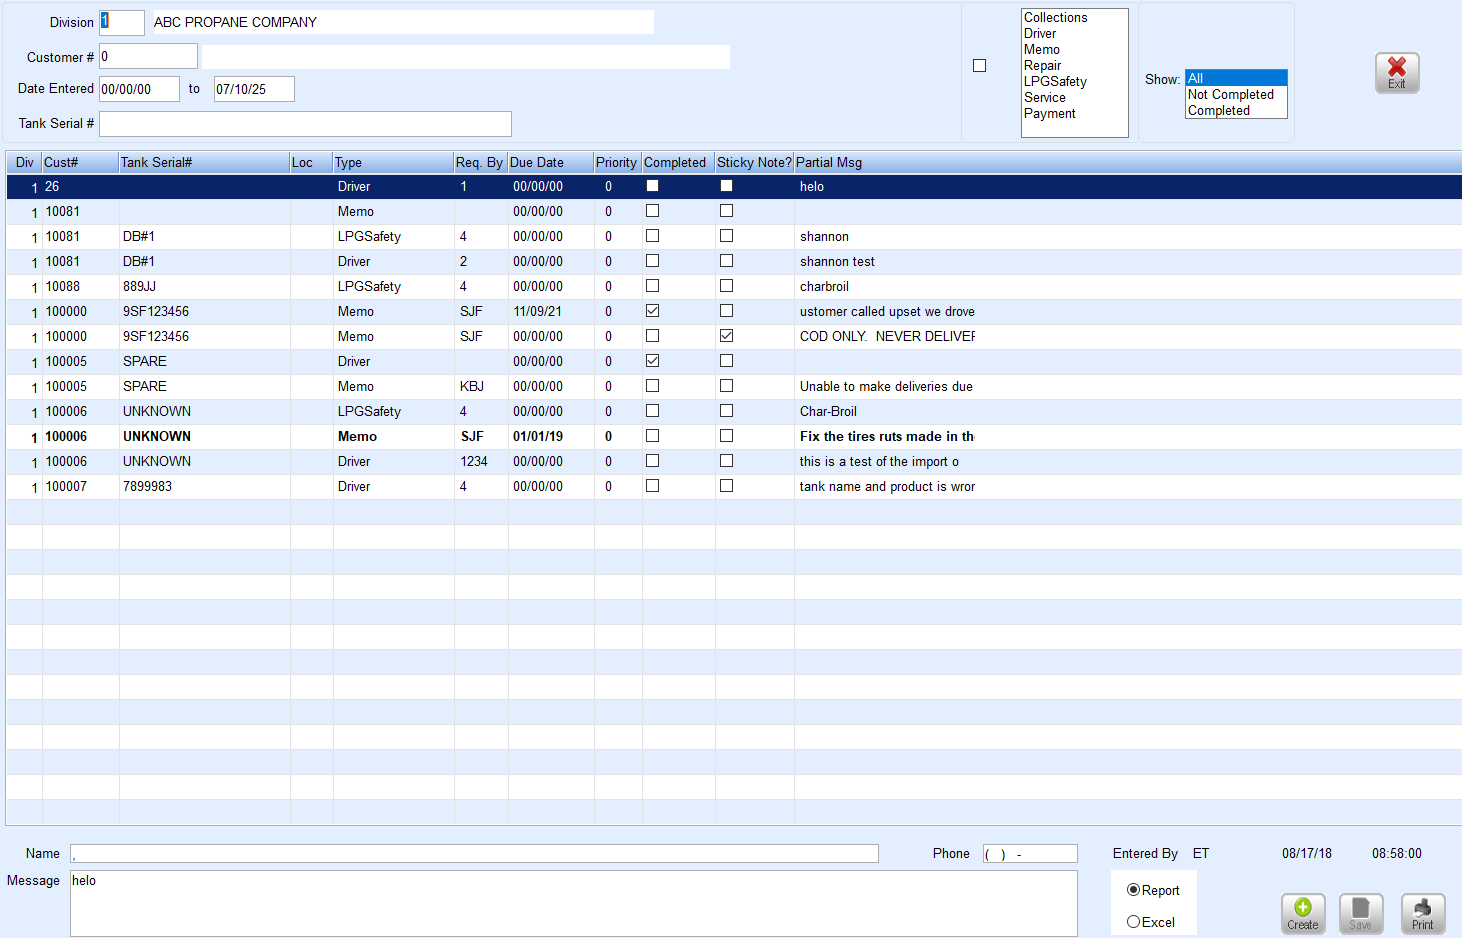1462x938 pixels.
Task: Click requester KBJ in the Req. By column
Action: click(472, 386)
